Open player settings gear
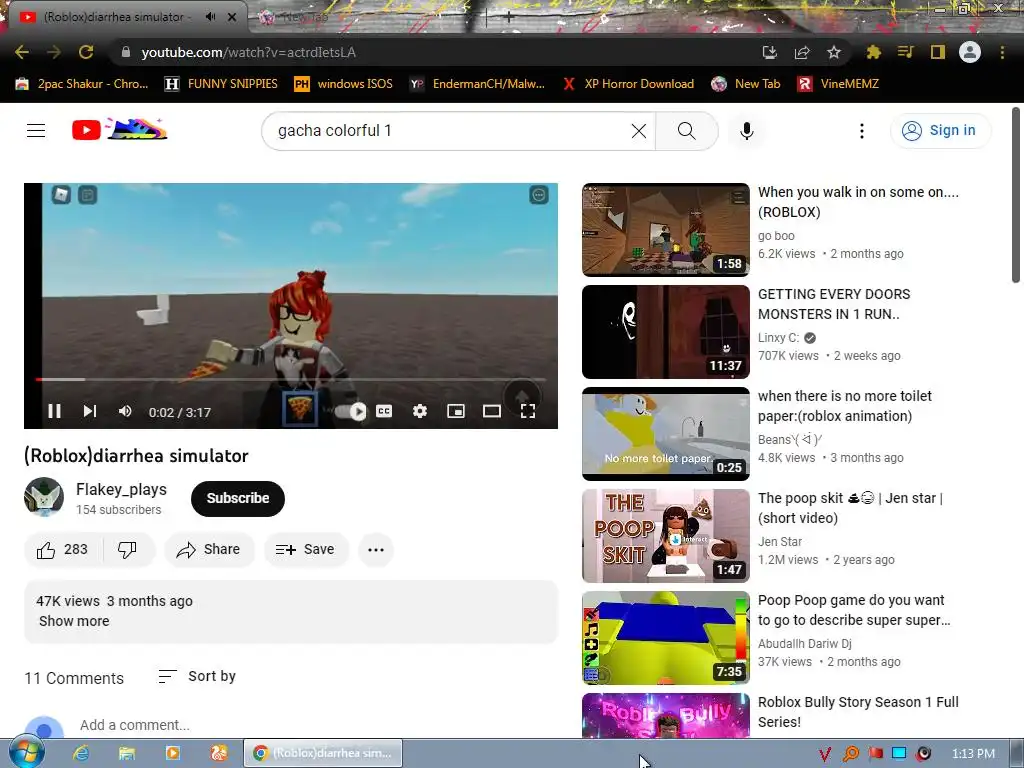1024x768 pixels. (x=420, y=411)
